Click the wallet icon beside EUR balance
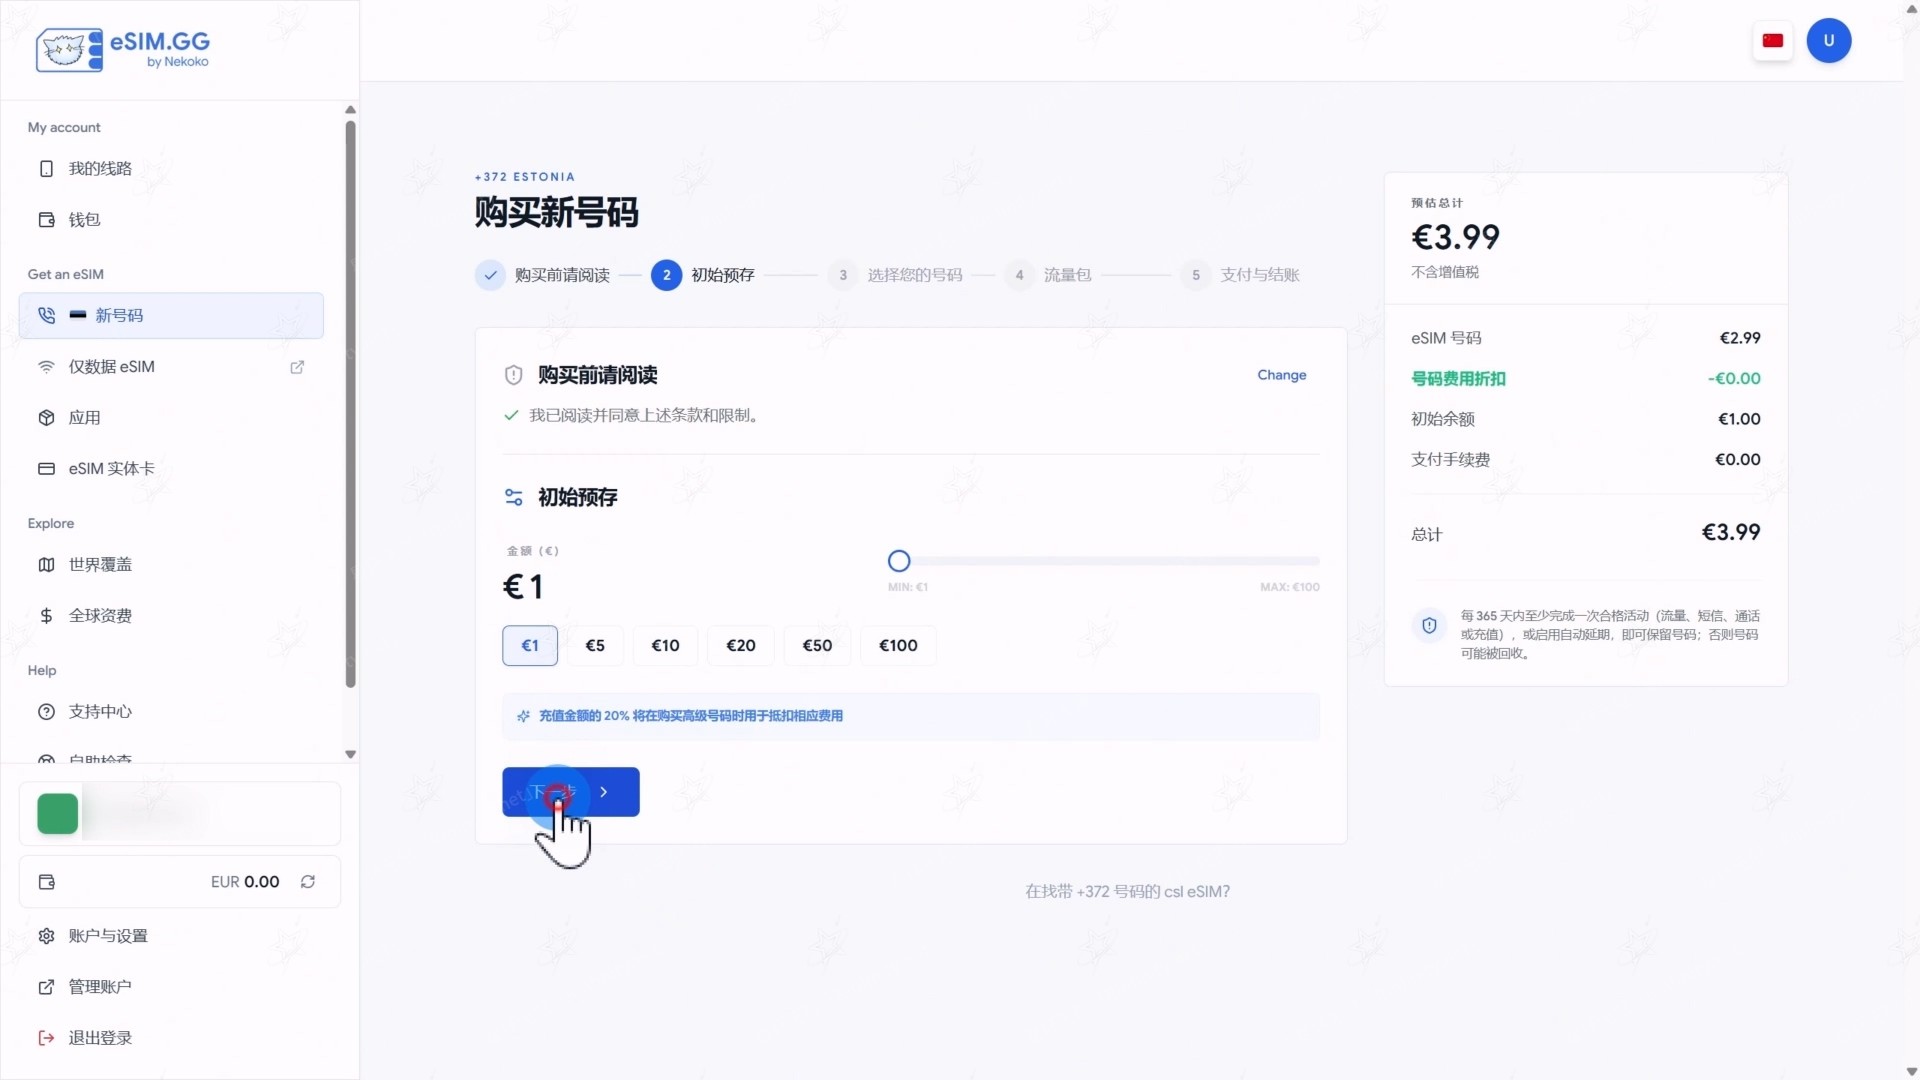This screenshot has height=1080, width=1920. pyautogui.click(x=46, y=881)
